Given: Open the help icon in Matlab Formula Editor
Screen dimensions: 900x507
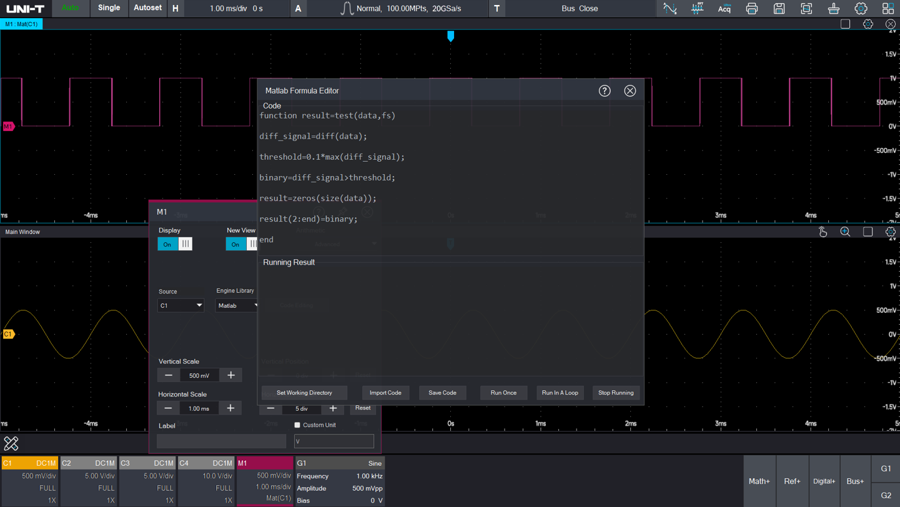Looking at the screenshot, I should tap(605, 91).
